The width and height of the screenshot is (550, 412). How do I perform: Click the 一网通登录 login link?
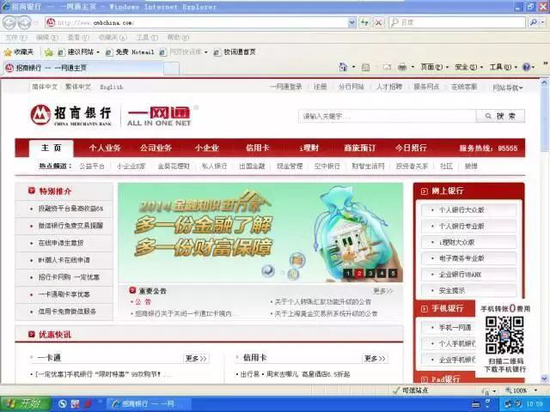(286, 87)
